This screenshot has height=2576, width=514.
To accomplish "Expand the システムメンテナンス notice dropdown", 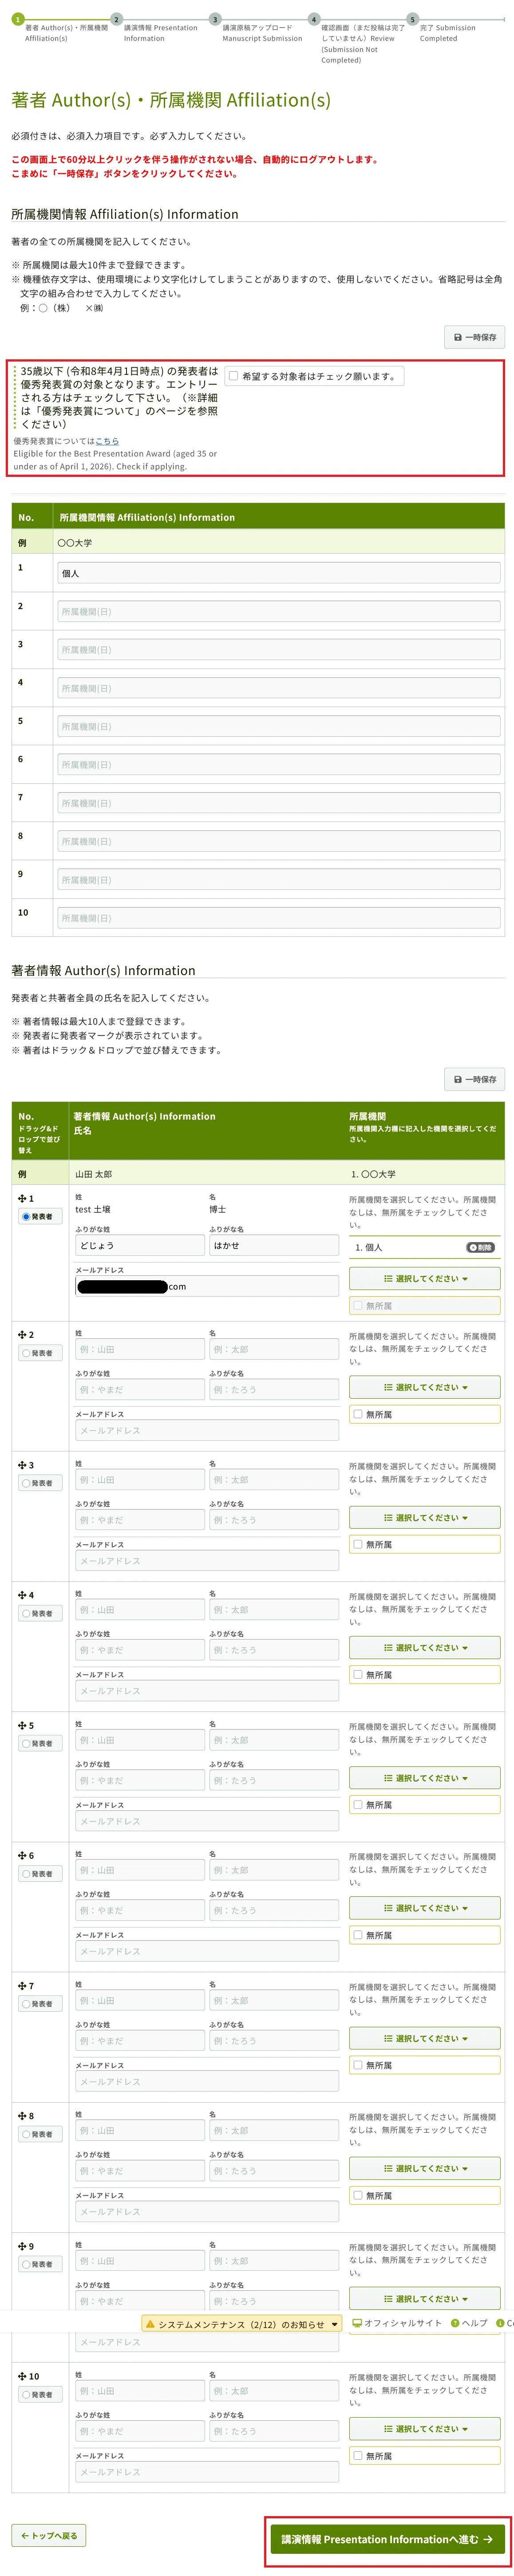I will (334, 2324).
